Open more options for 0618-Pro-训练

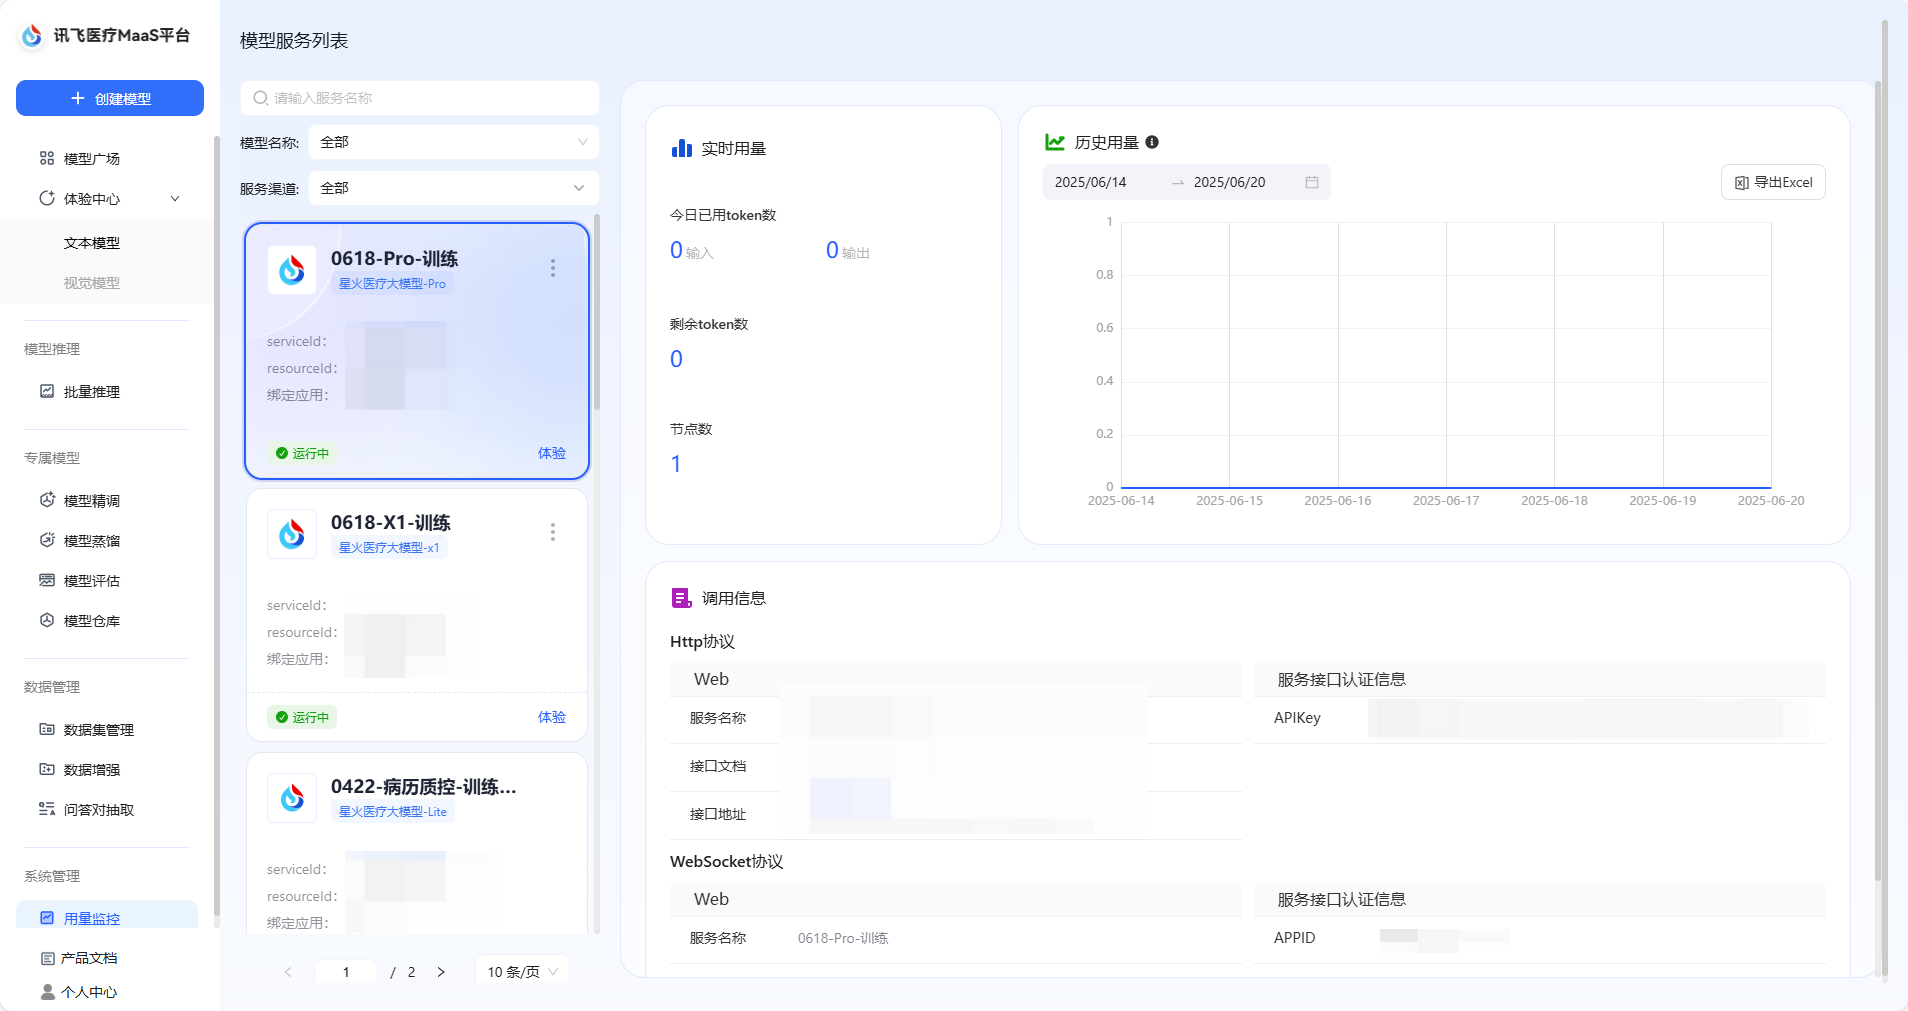[x=552, y=268]
